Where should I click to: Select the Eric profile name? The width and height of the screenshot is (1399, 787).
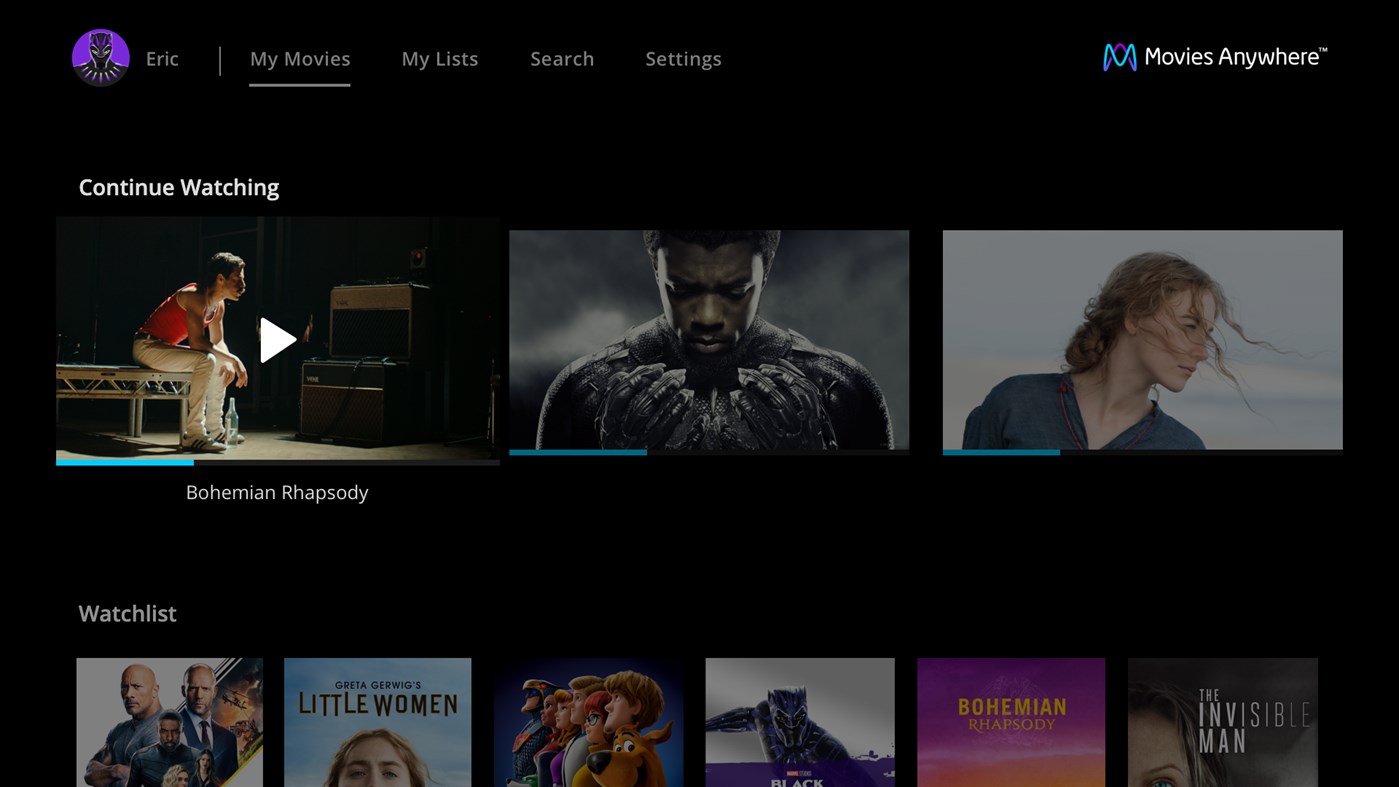pyautogui.click(x=162, y=59)
